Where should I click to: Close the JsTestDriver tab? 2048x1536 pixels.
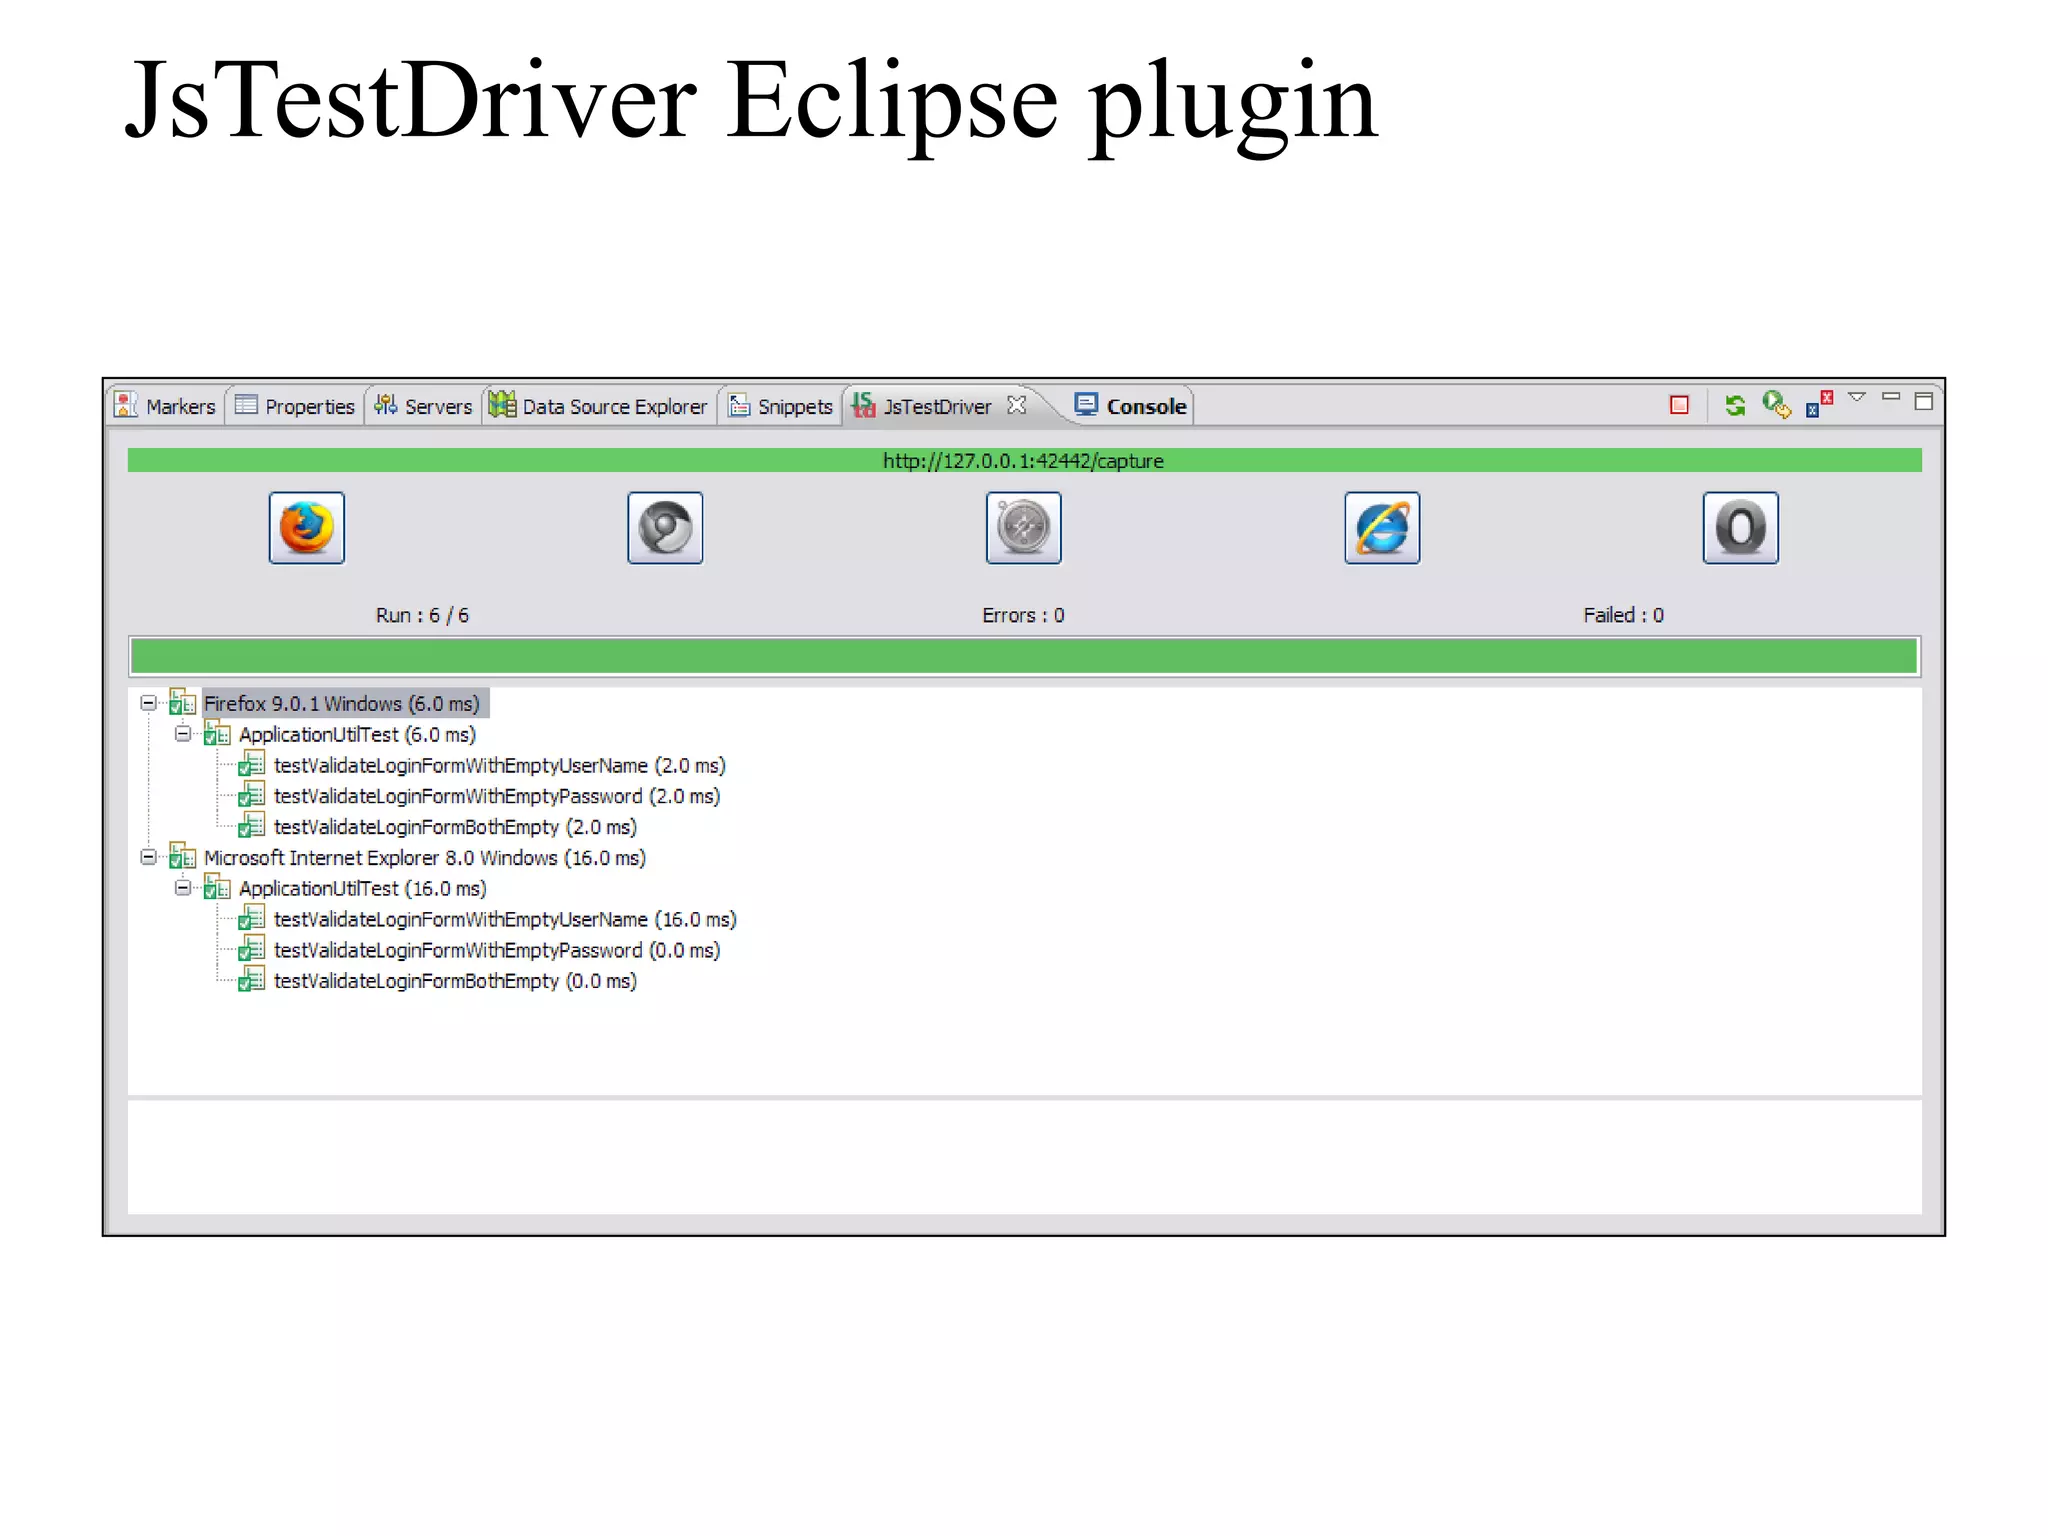pos(1017,405)
